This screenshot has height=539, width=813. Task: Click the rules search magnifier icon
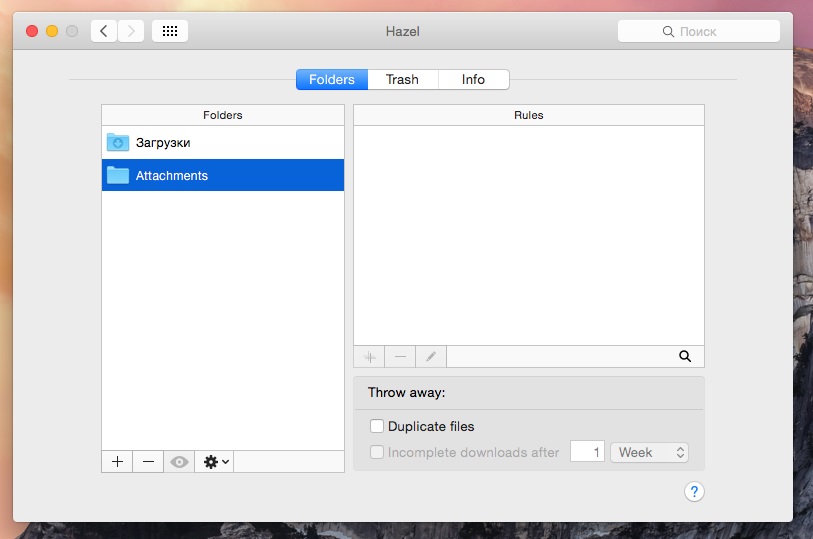coord(685,357)
